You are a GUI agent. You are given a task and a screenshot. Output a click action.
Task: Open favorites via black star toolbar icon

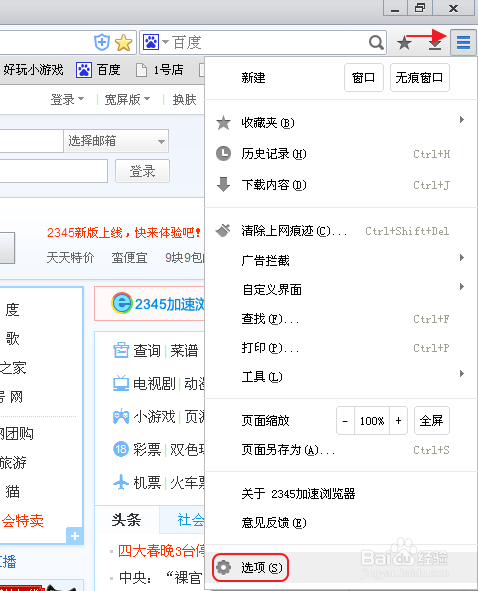pyautogui.click(x=404, y=43)
